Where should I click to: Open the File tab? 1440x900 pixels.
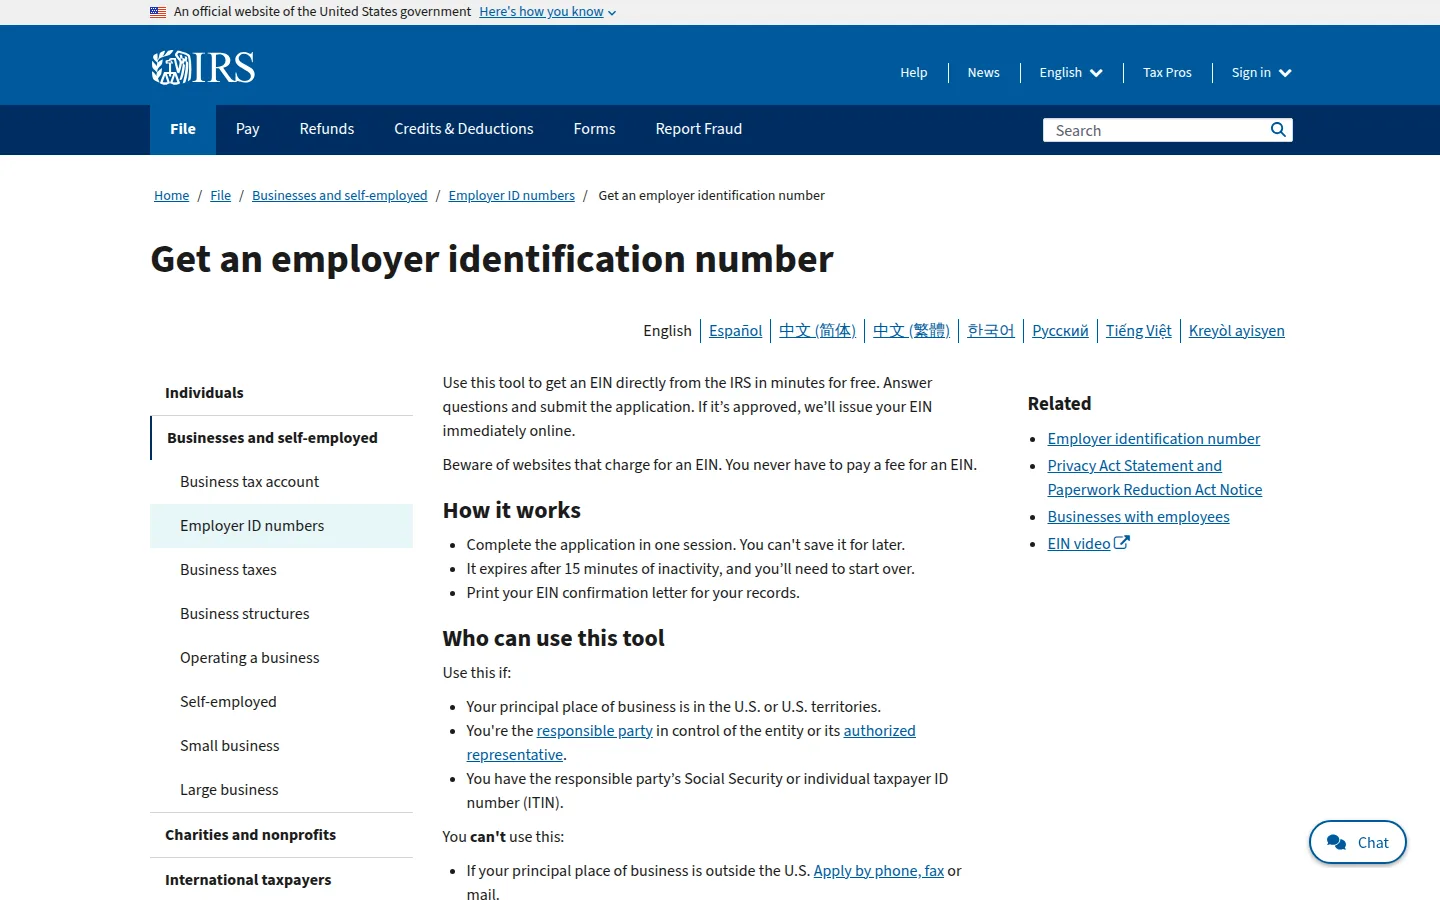183,129
